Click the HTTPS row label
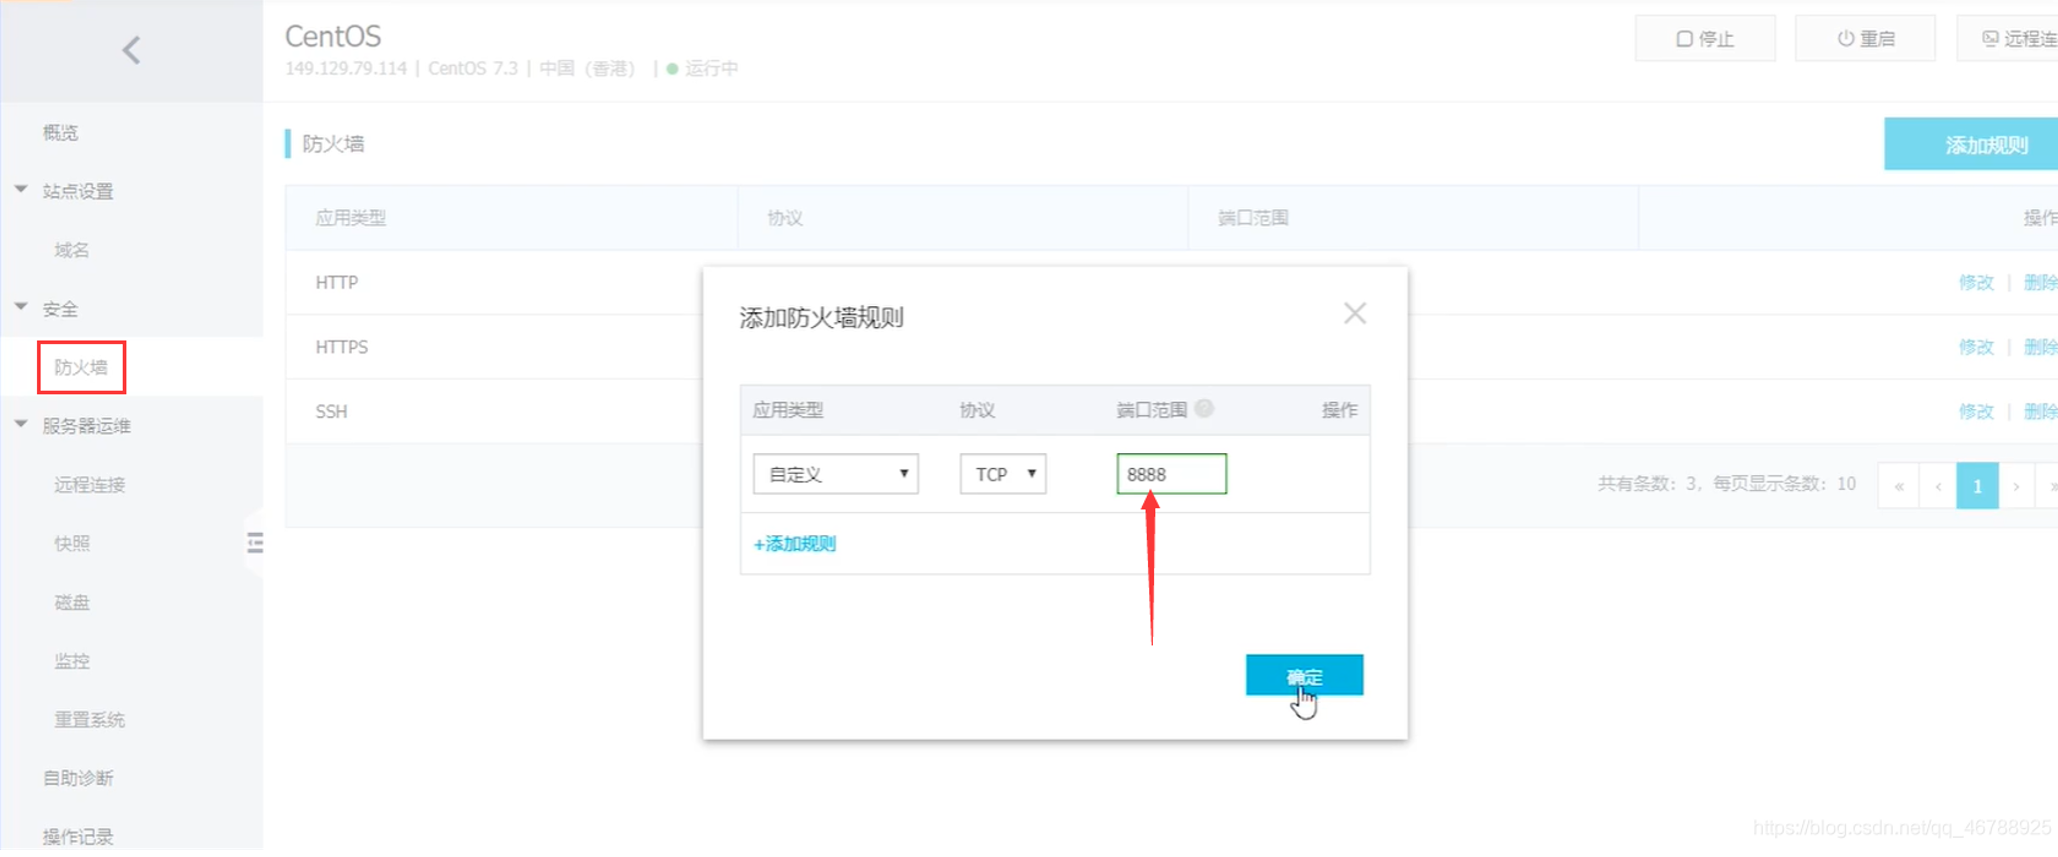The width and height of the screenshot is (2058, 857). [342, 347]
